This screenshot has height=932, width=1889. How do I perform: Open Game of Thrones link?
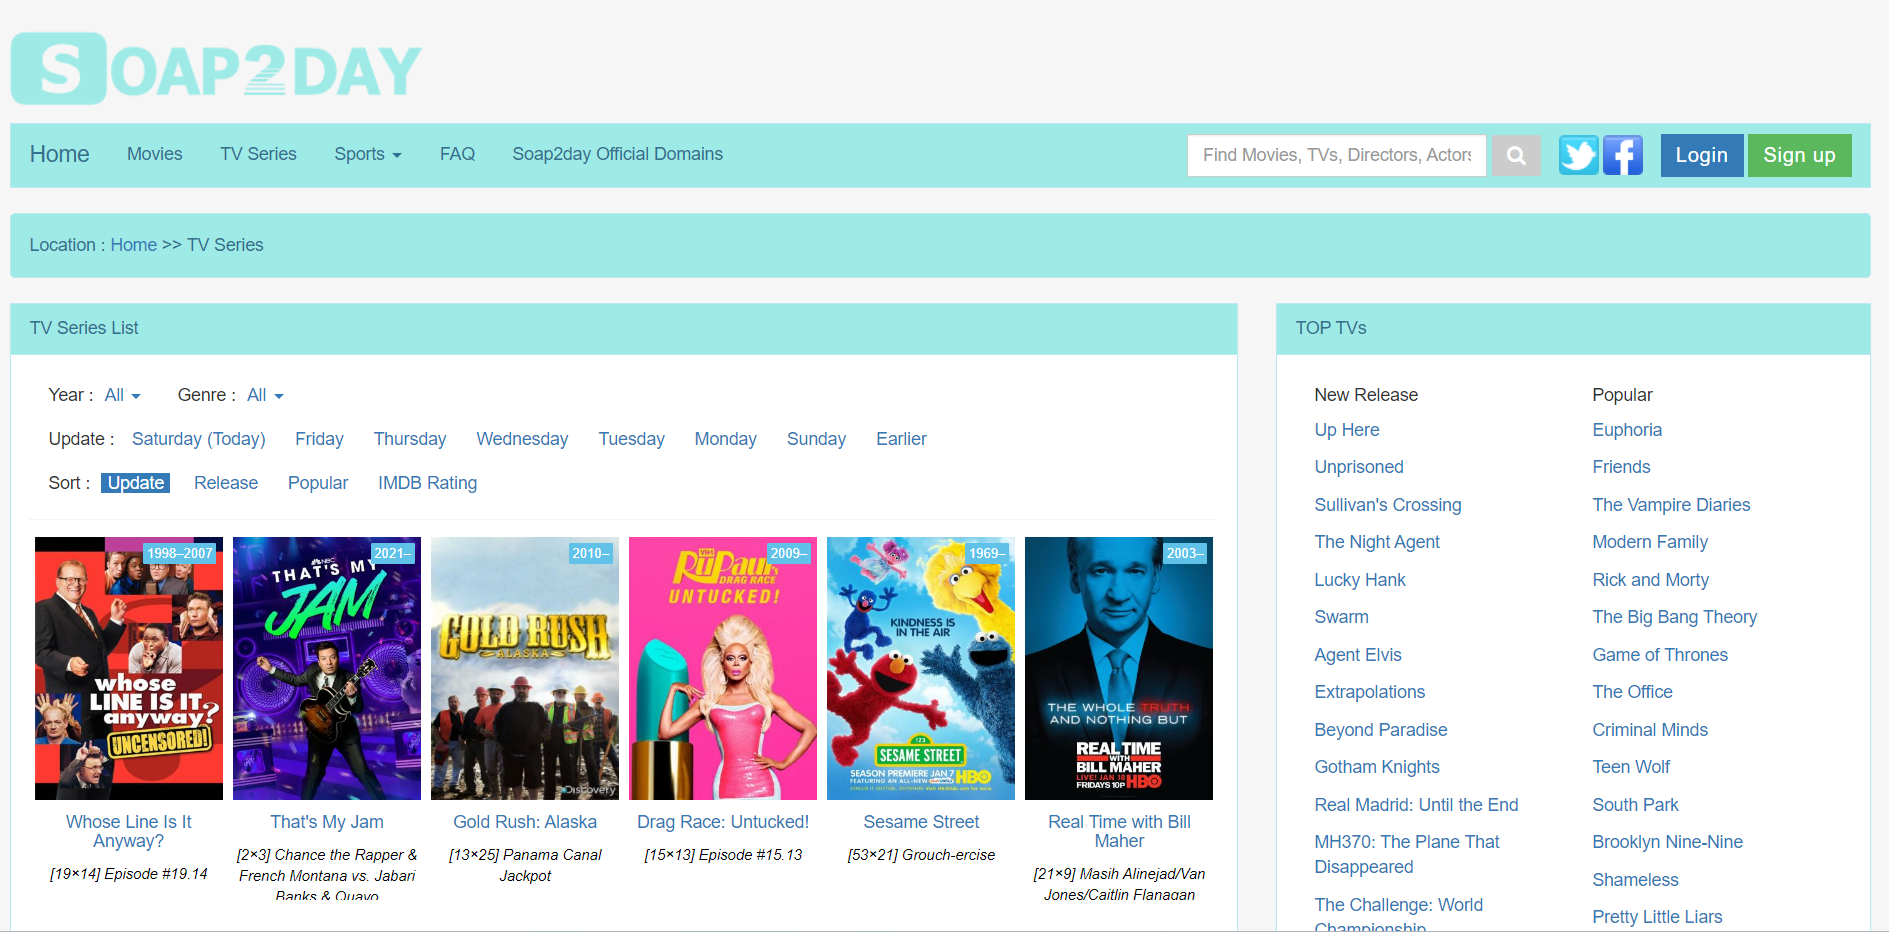[1660, 655]
